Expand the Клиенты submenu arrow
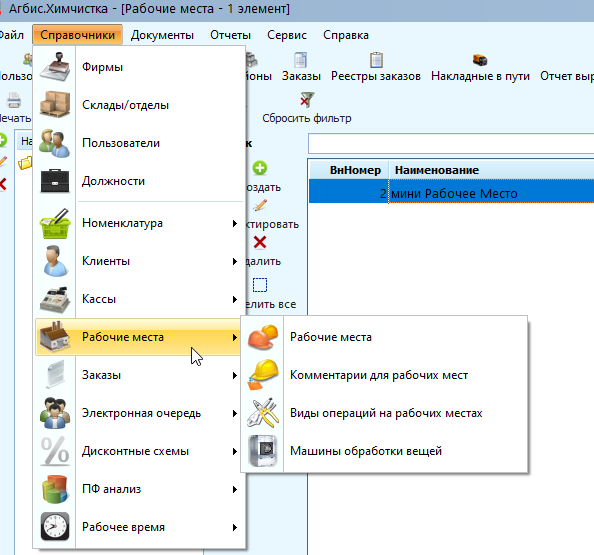 click(235, 261)
